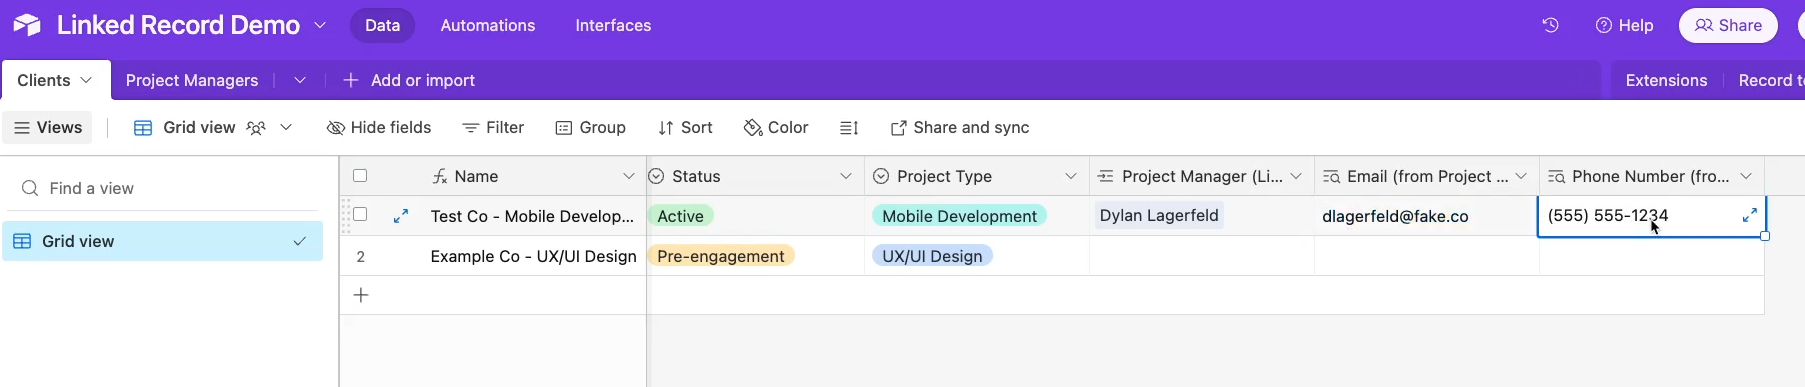Click the Airtable base logo icon
Image resolution: width=1805 pixels, height=387 pixels.
click(x=27, y=25)
